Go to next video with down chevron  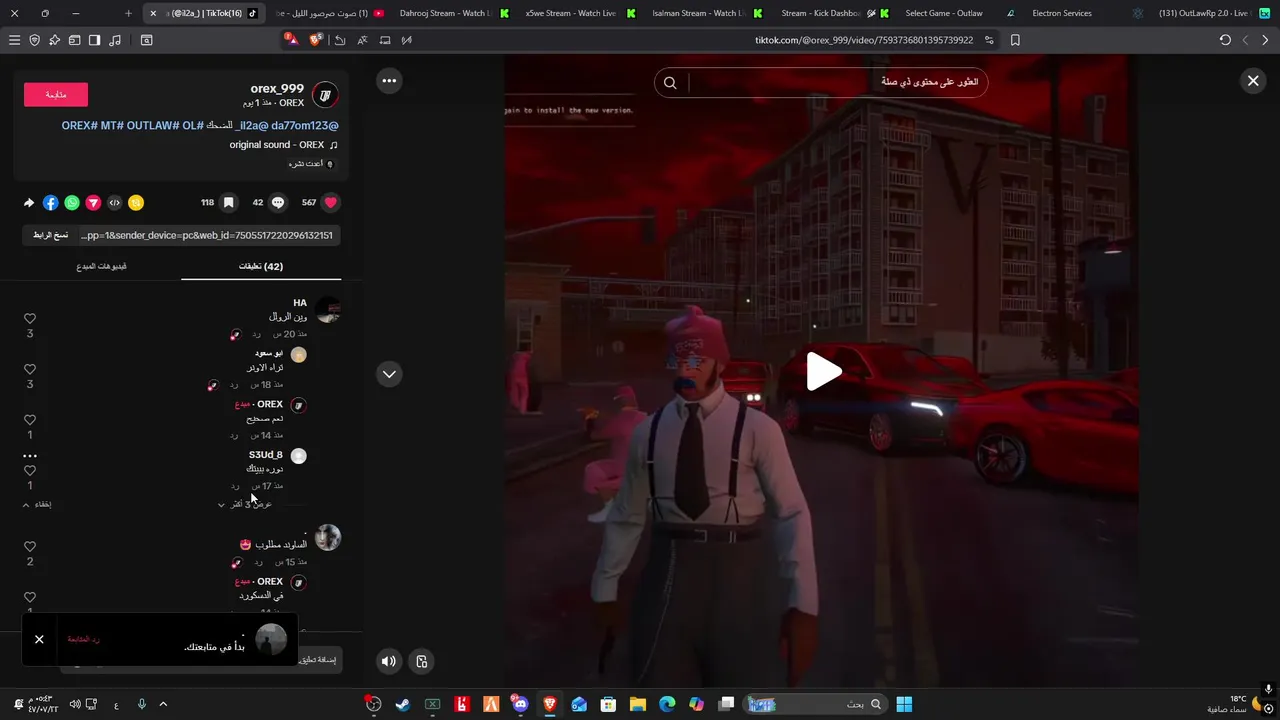(x=389, y=374)
